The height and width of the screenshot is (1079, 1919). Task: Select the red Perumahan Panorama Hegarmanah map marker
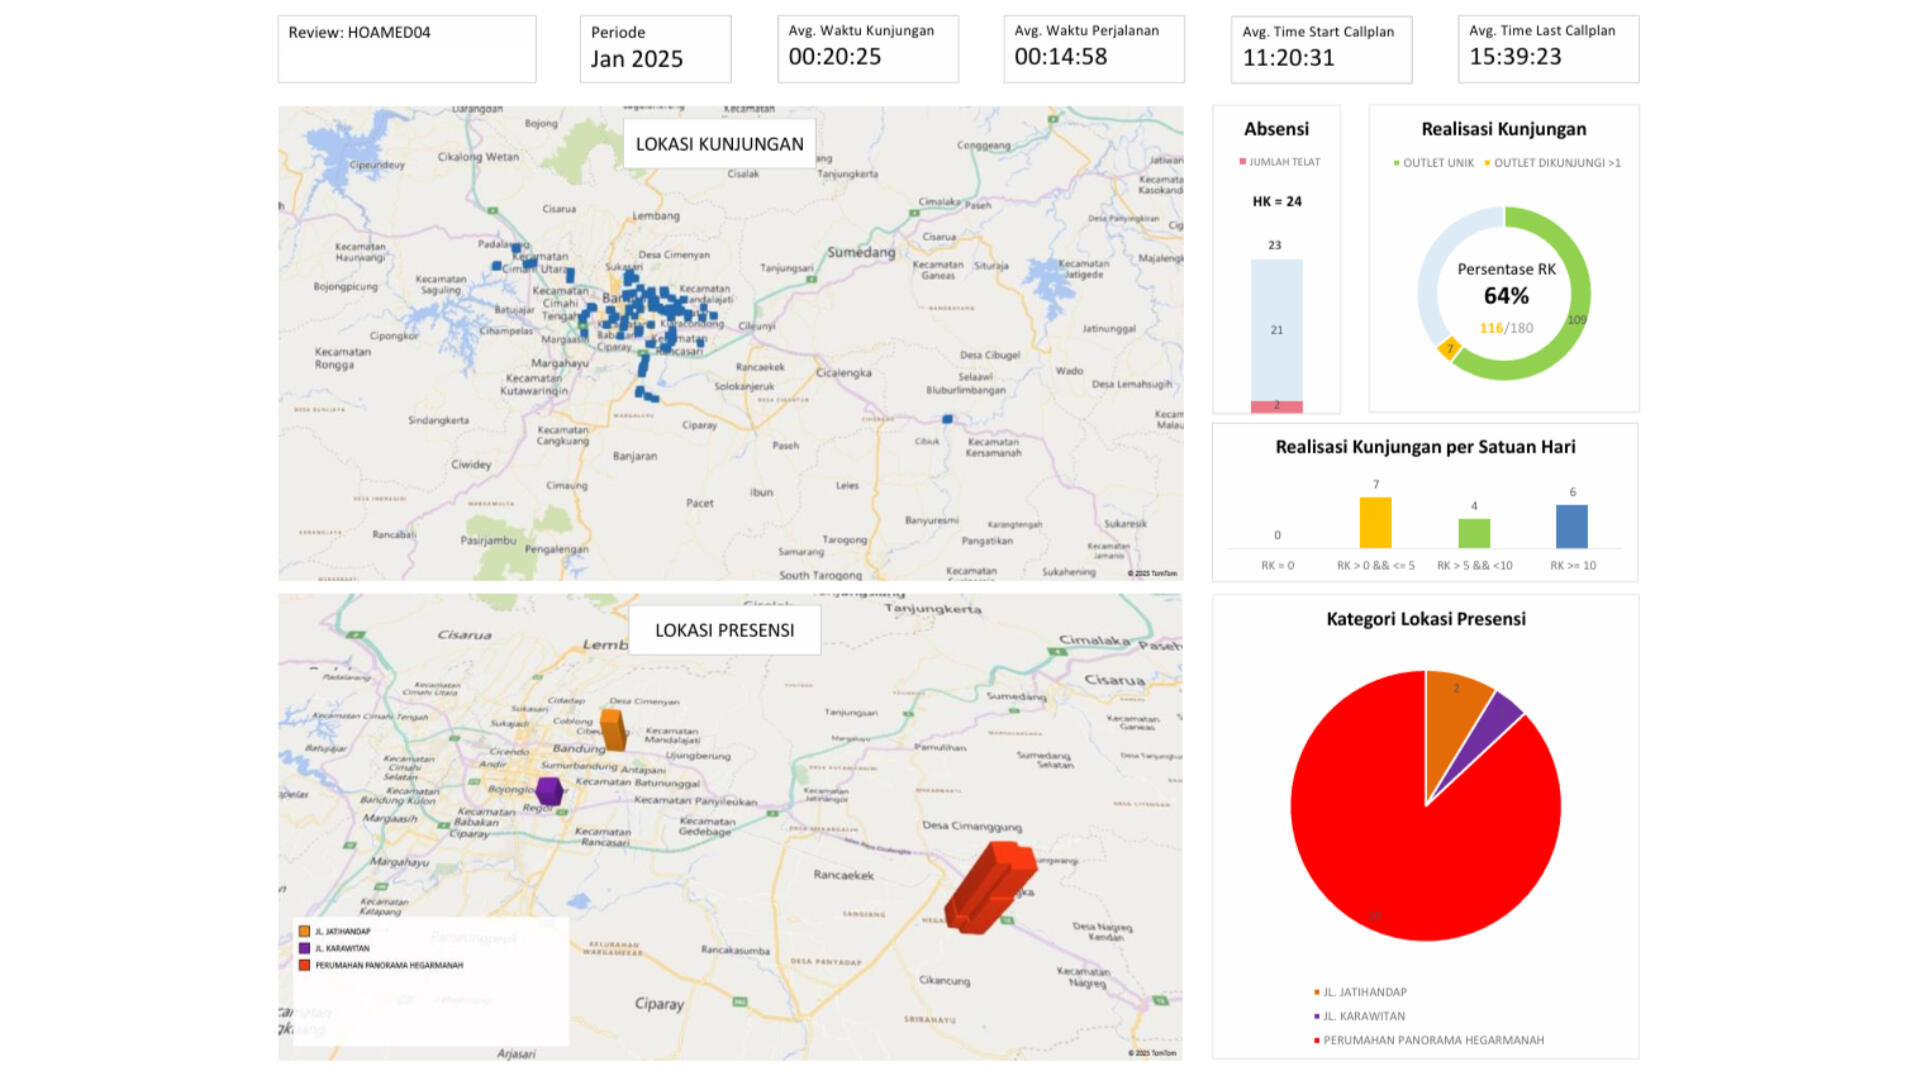point(990,887)
